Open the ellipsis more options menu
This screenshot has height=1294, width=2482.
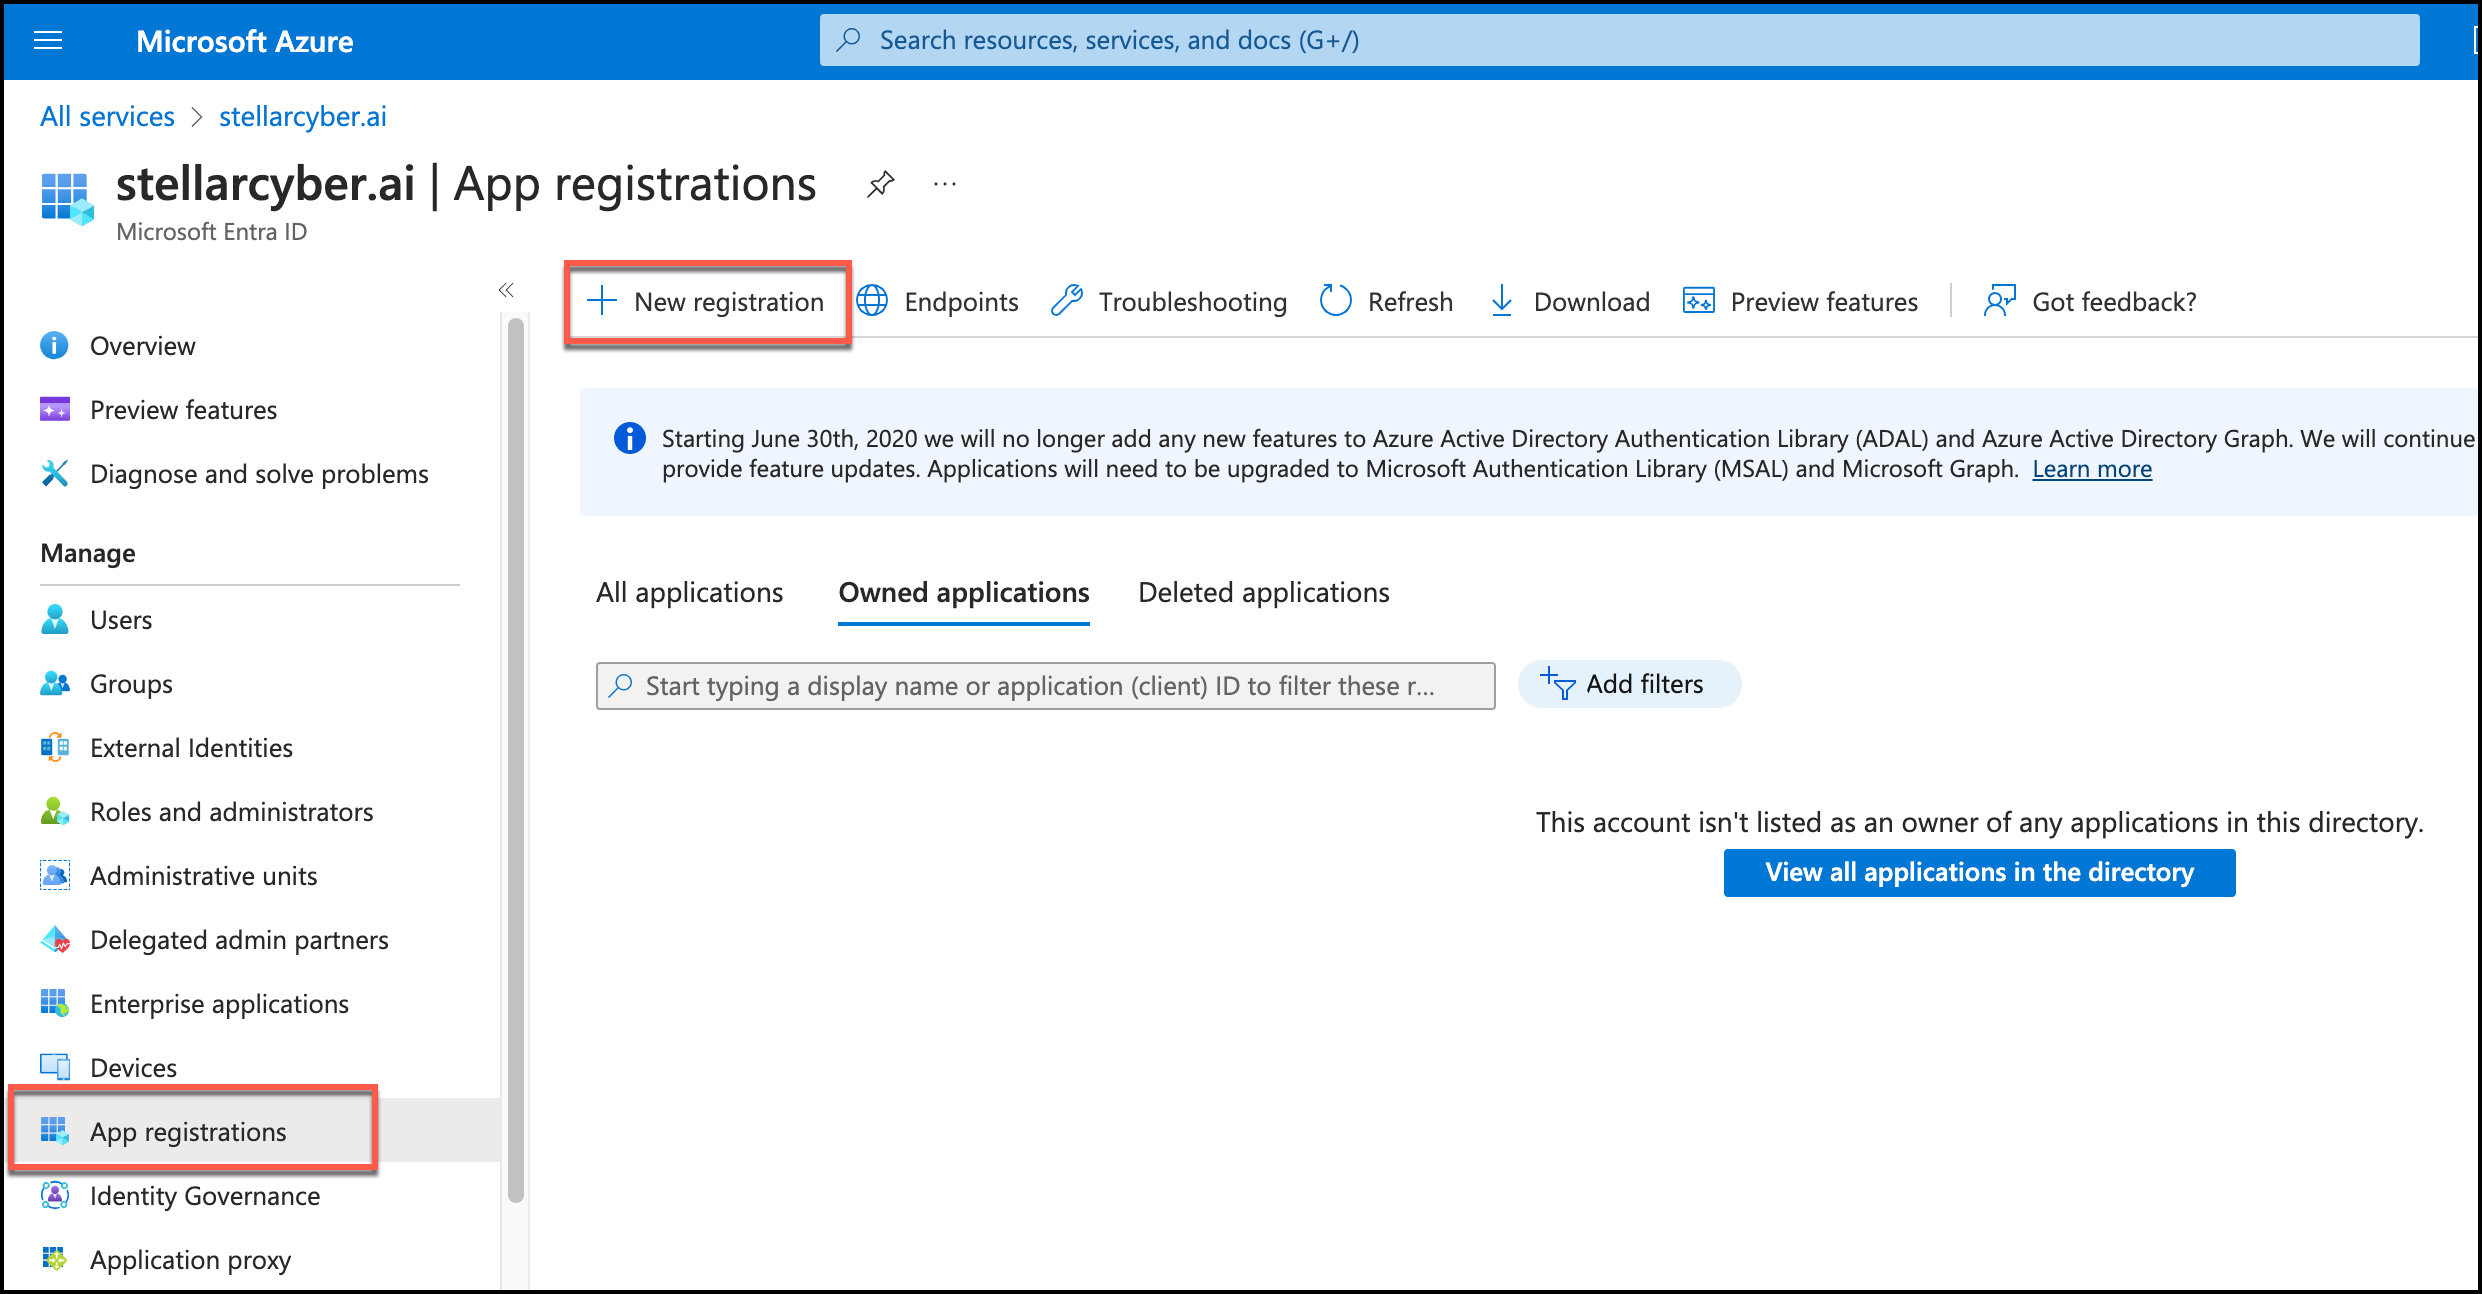coord(945,184)
